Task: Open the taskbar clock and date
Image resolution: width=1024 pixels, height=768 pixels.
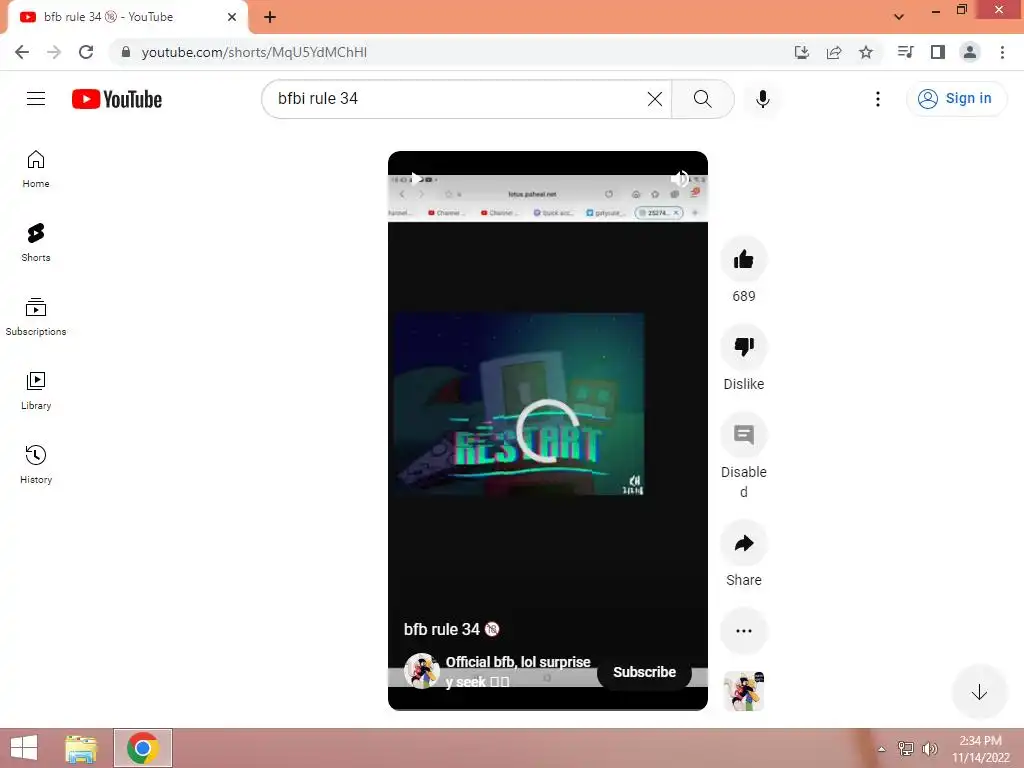Action: [x=980, y=748]
